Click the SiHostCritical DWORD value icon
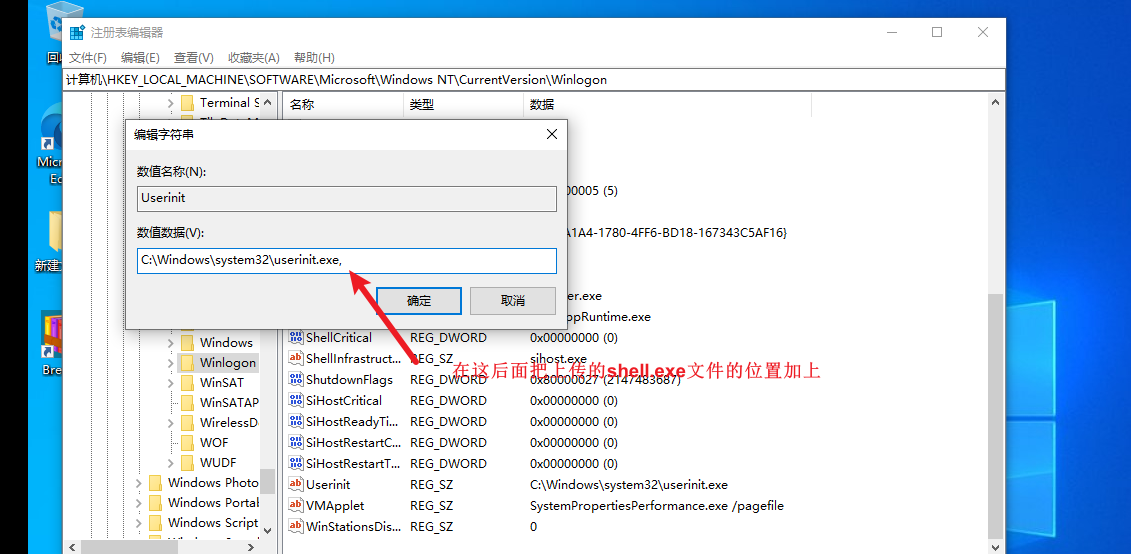Image resolution: width=1131 pixels, height=554 pixels. (x=296, y=400)
